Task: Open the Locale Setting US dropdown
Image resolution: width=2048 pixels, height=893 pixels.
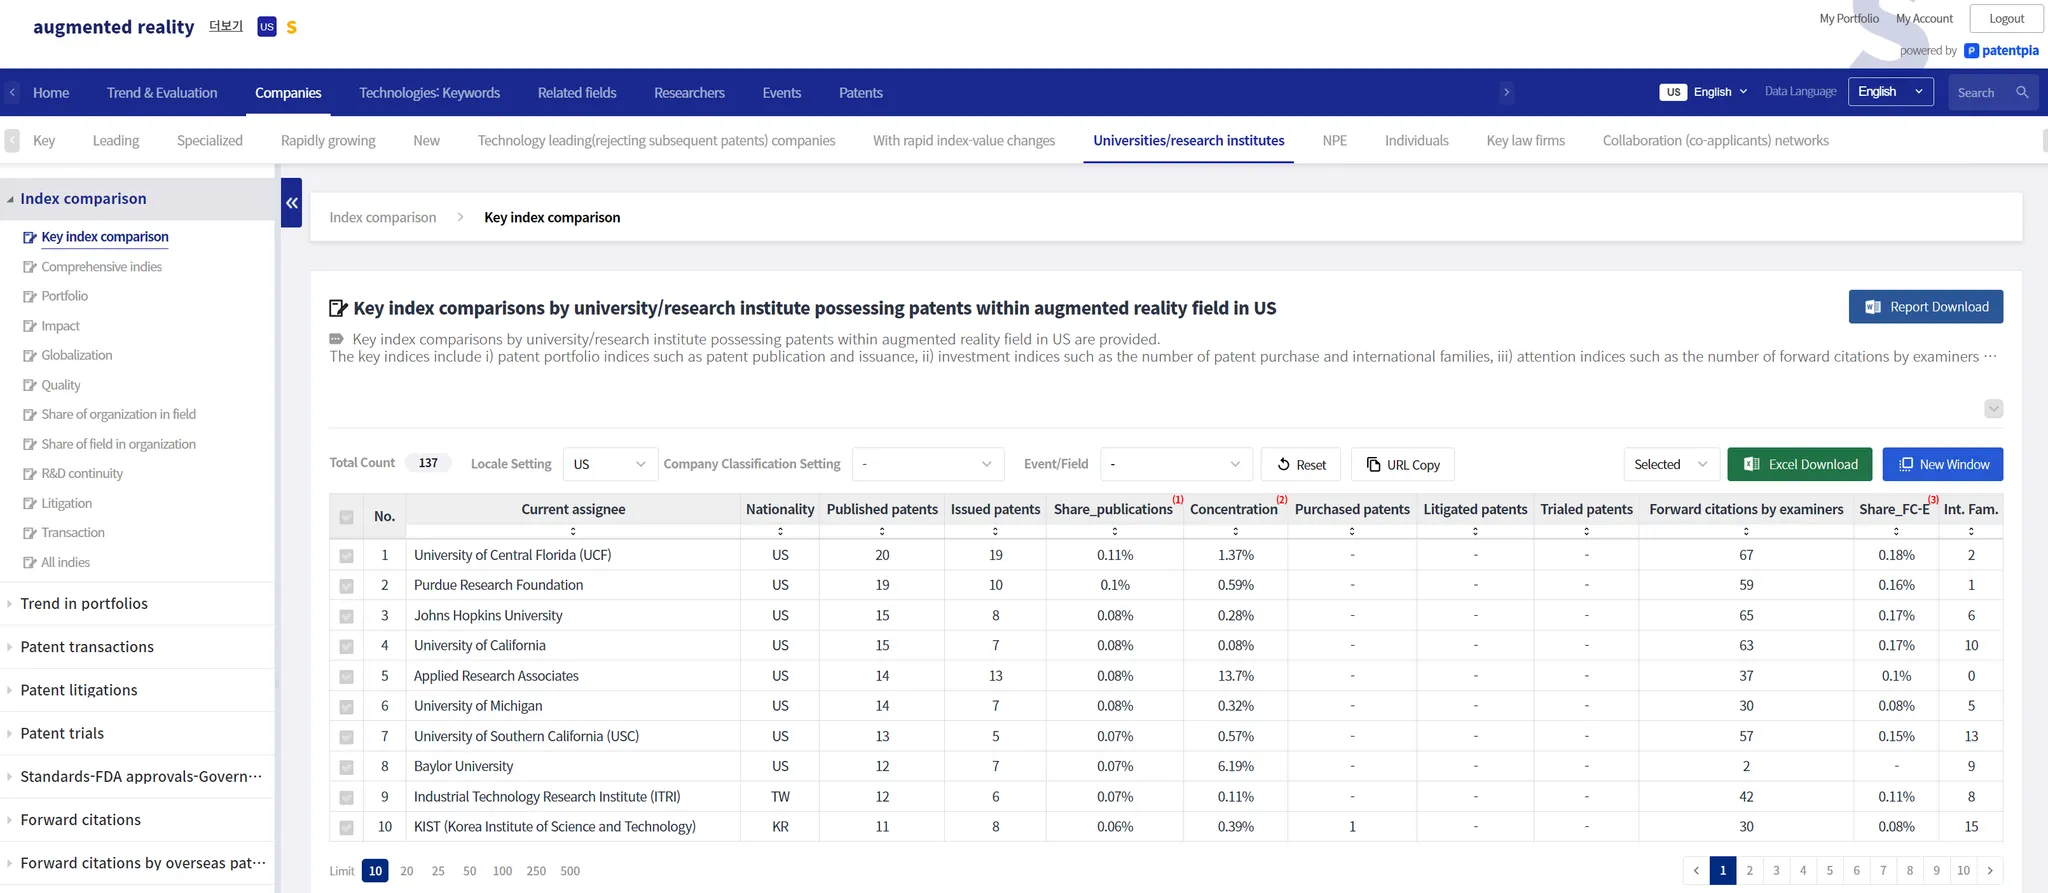Action: point(609,464)
